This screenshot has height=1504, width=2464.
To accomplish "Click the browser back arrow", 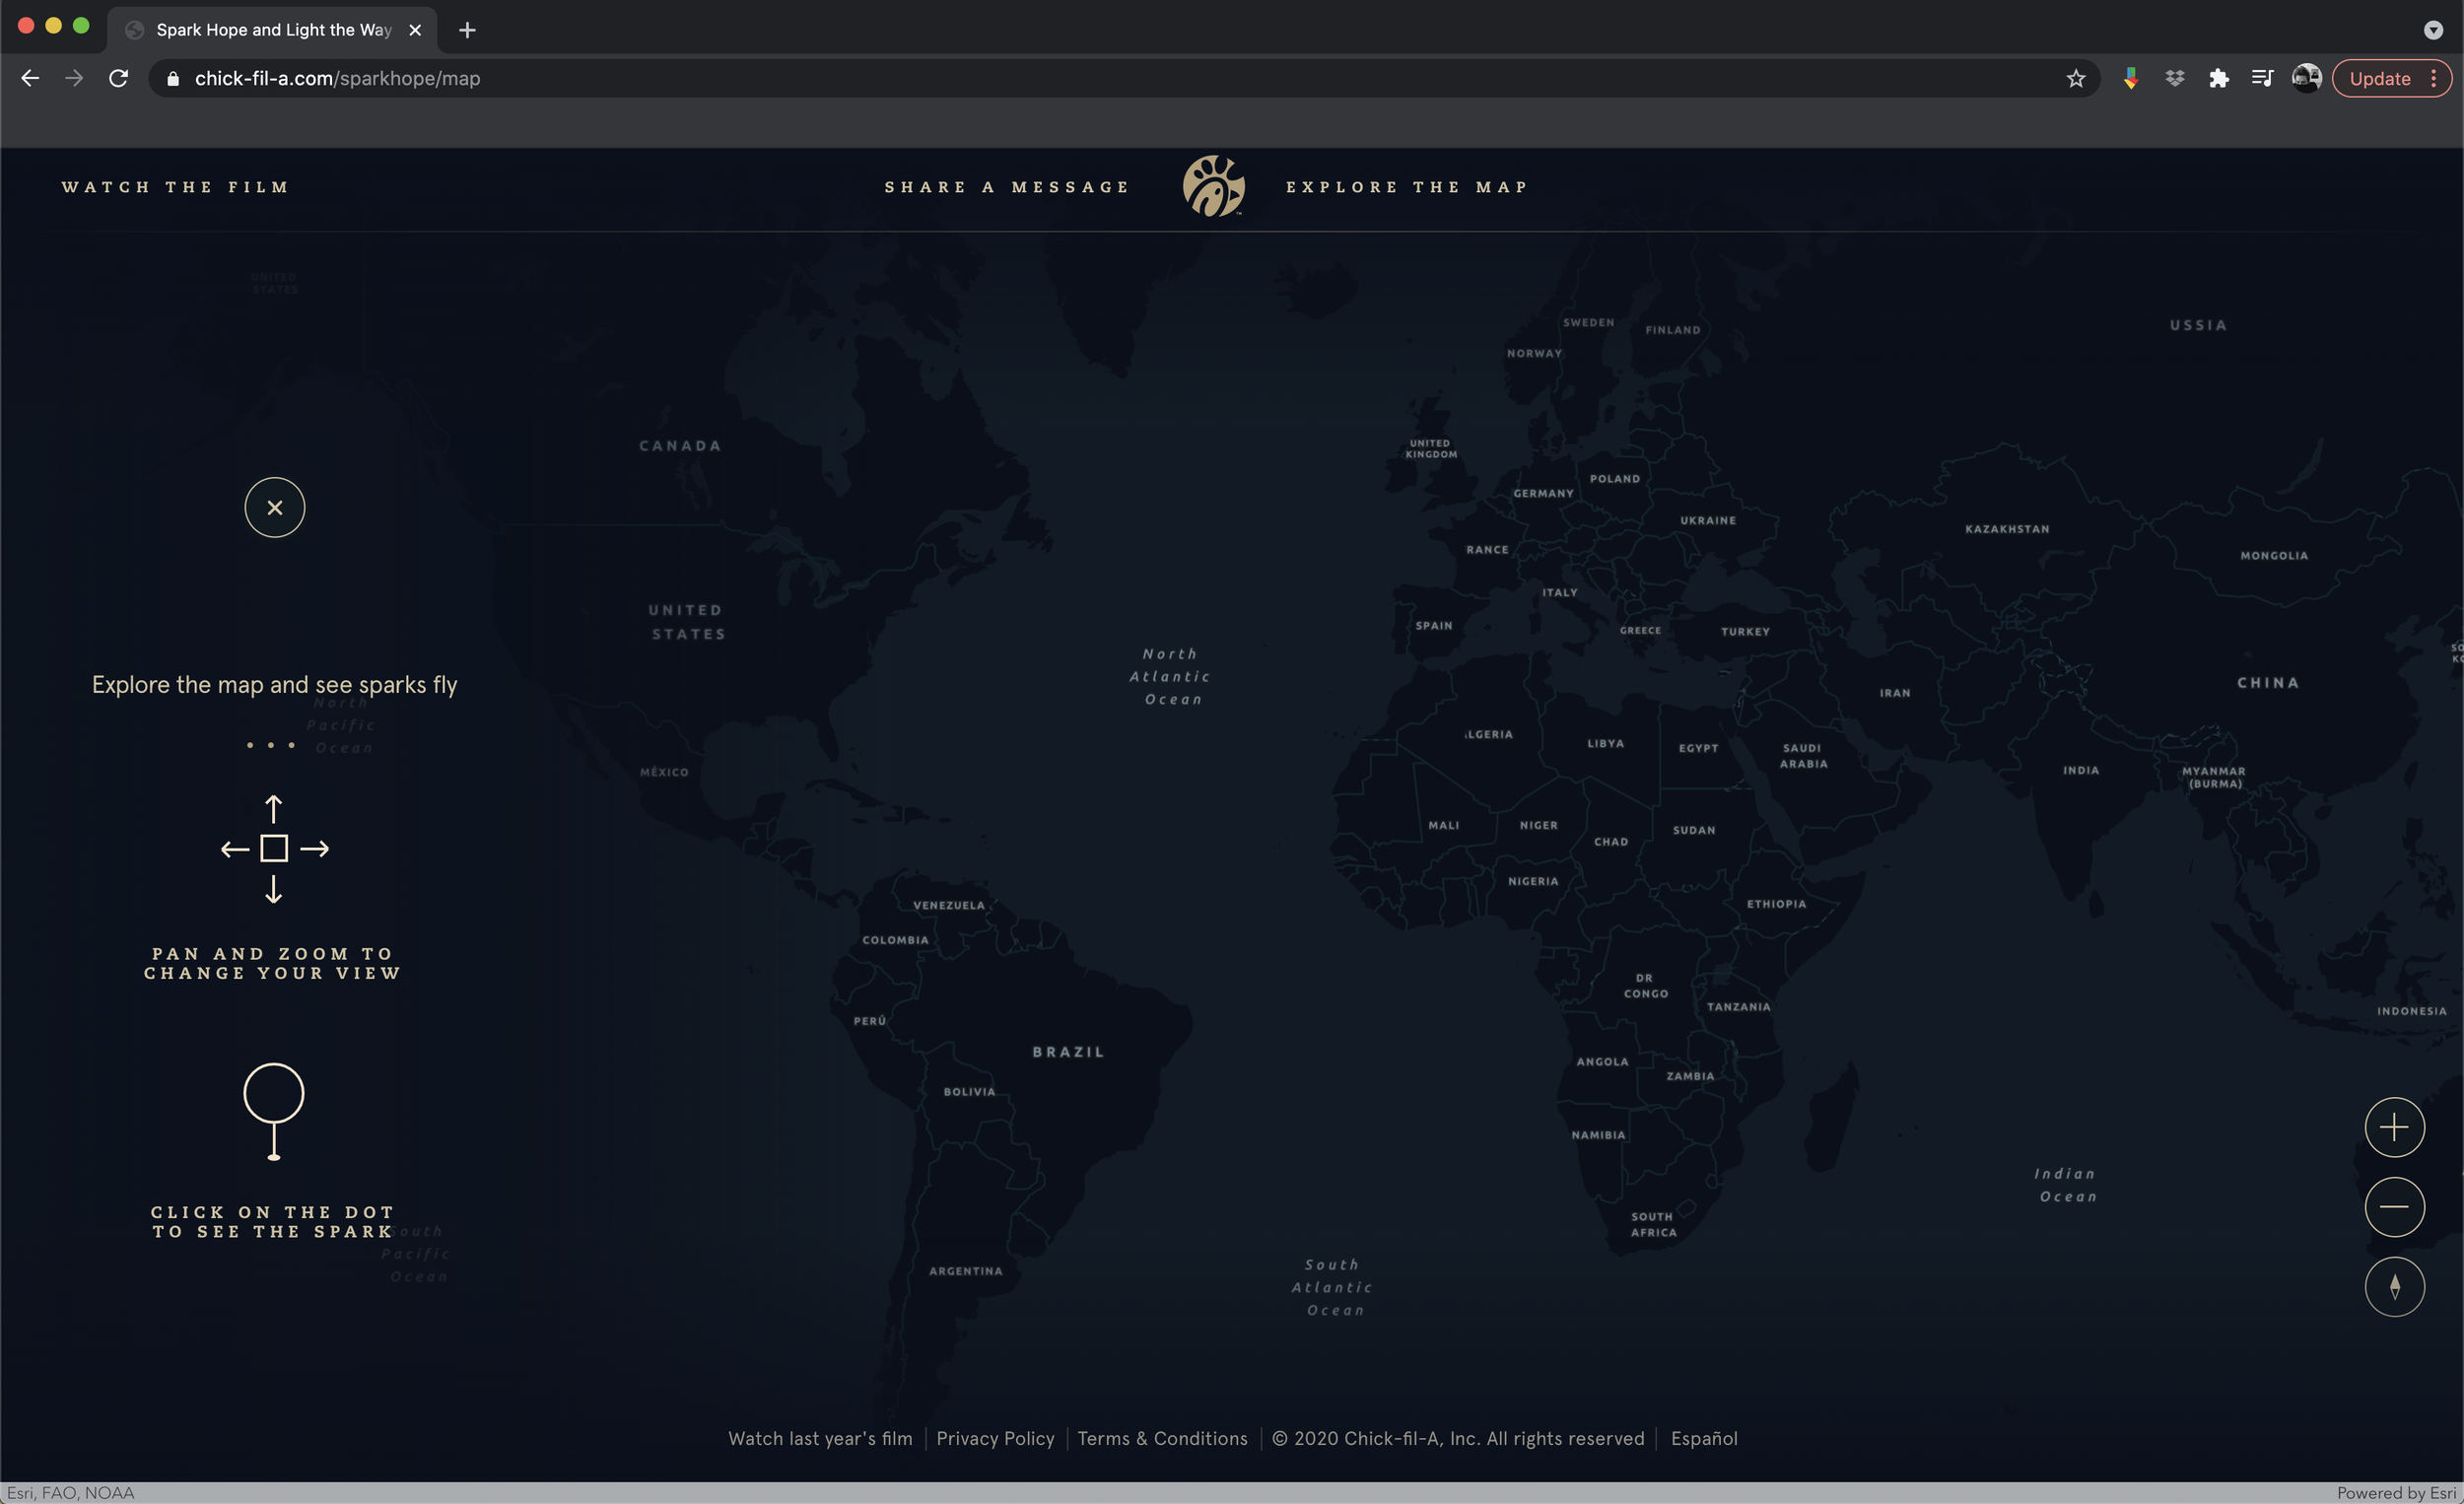I will tap(30, 78).
